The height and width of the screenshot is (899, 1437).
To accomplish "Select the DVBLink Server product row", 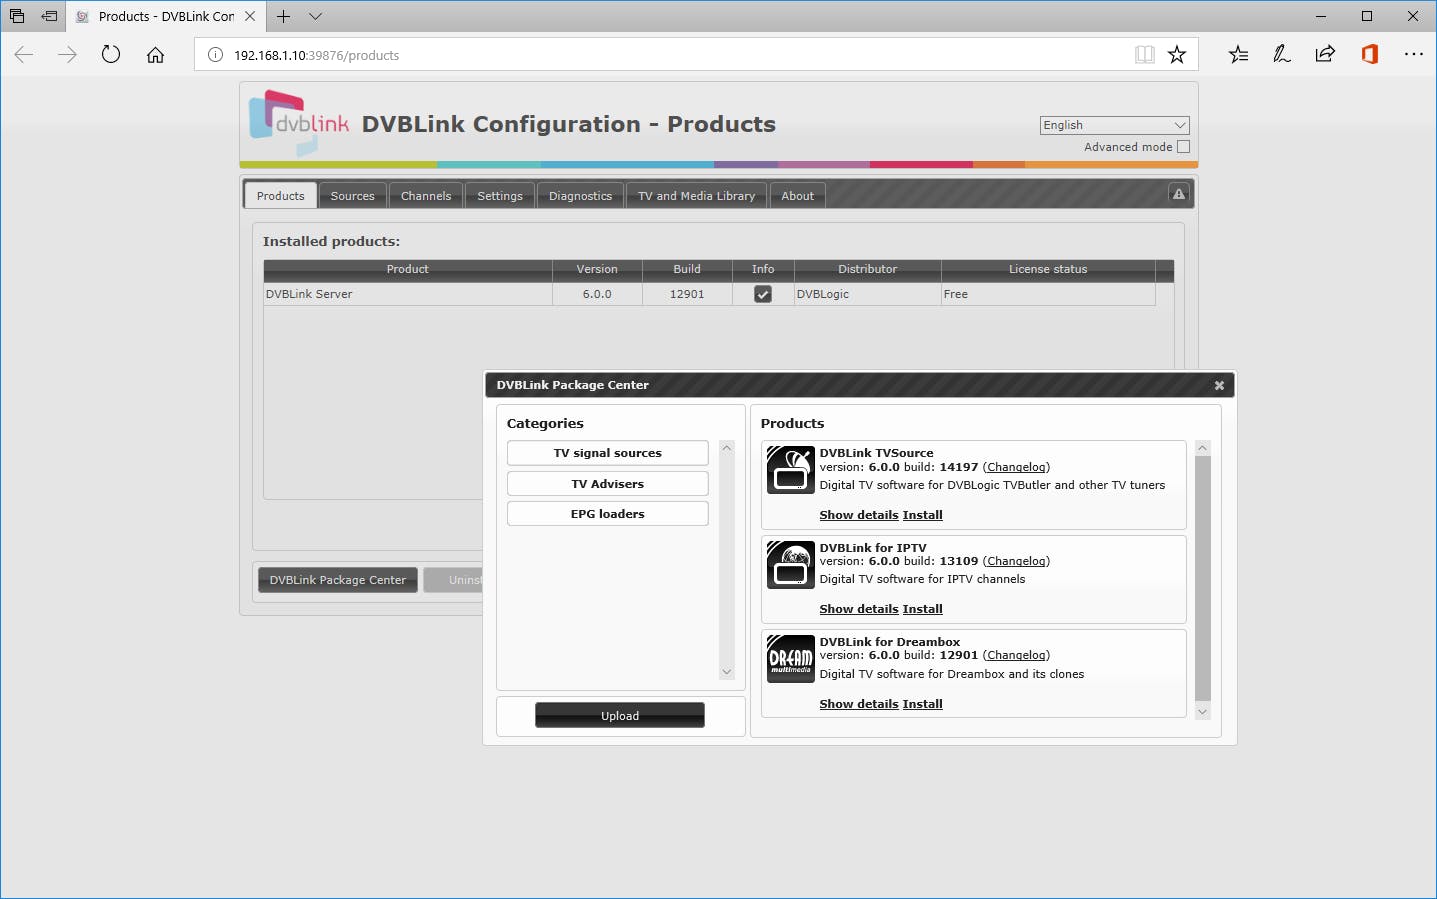I will tap(709, 294).
